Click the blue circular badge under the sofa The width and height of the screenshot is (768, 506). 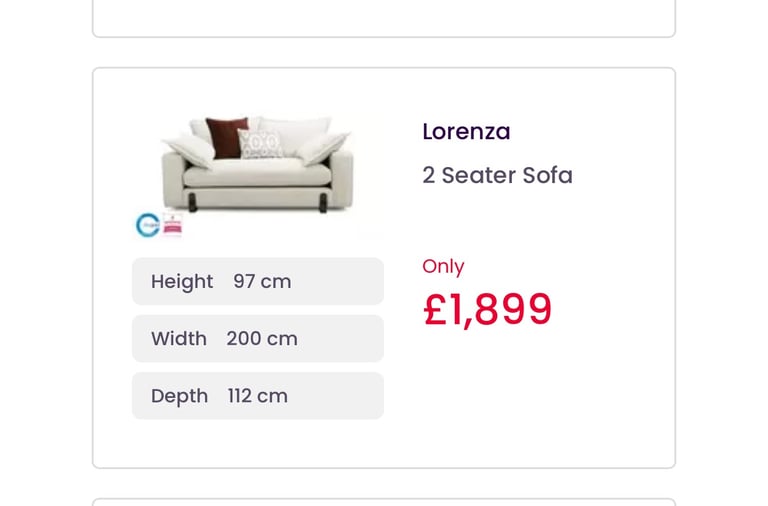pos(147,225)
